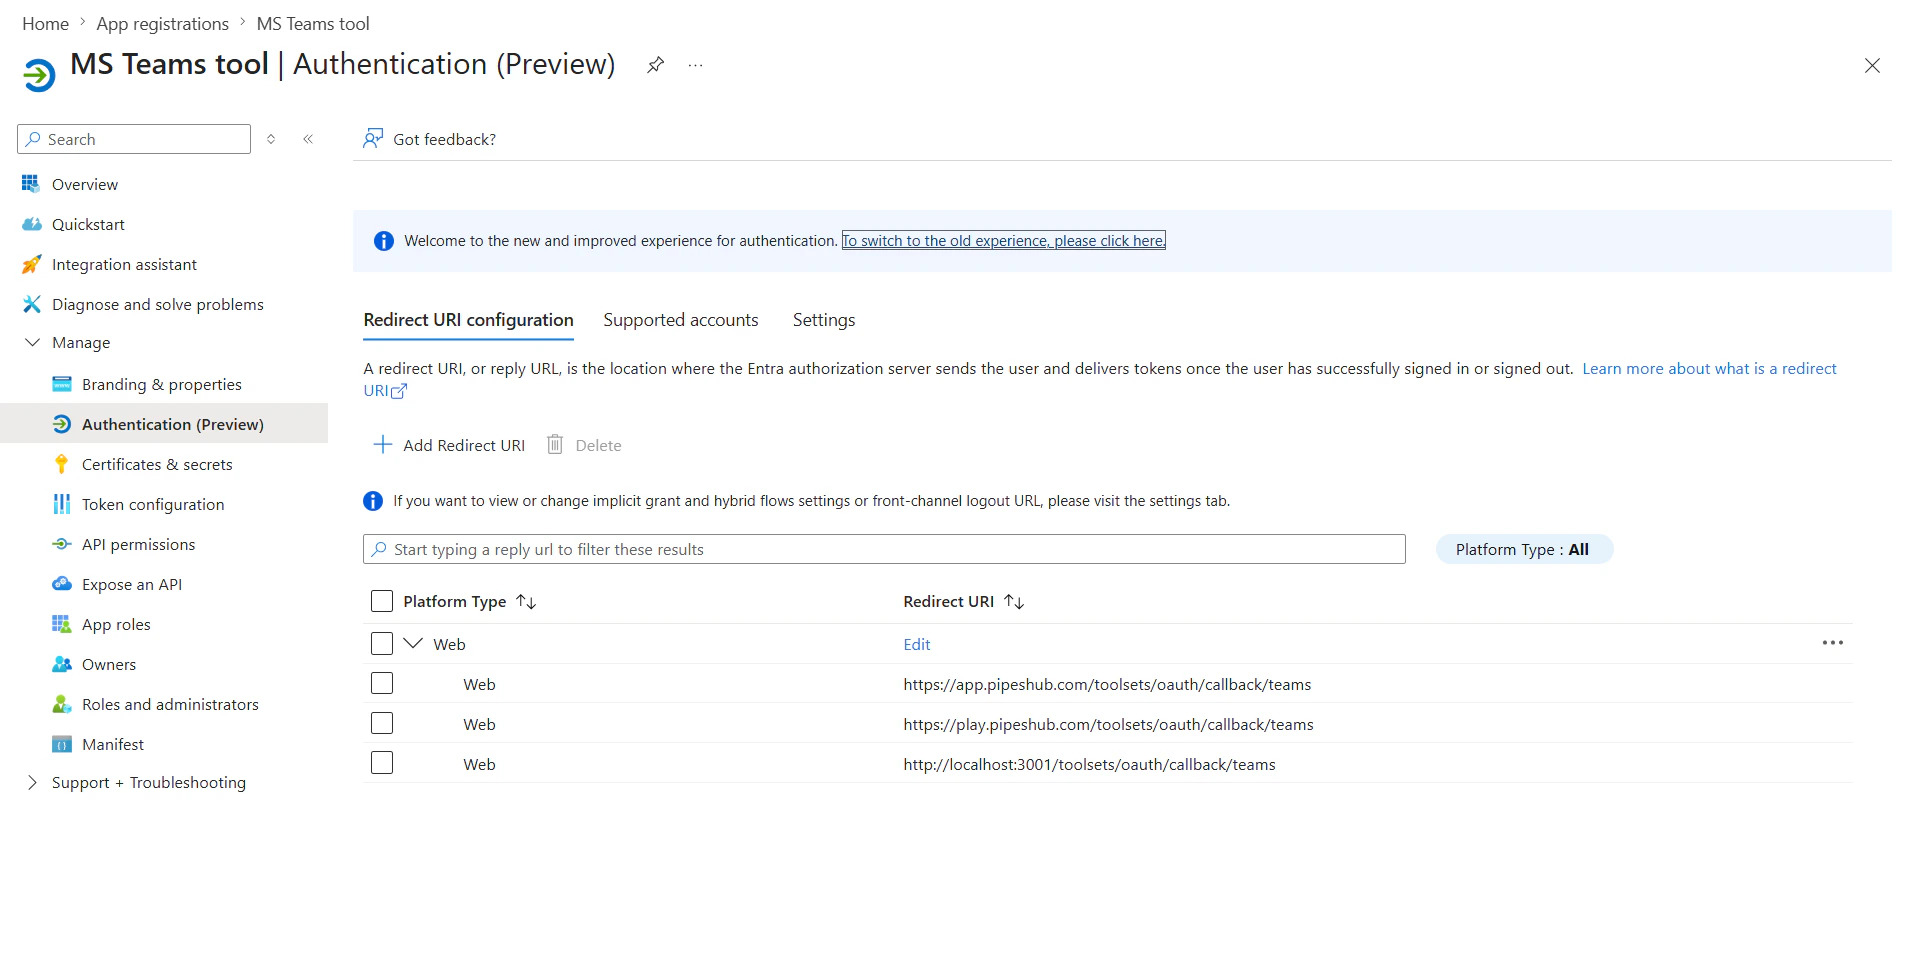Select API permissions in the Manage menu
This screenshot has width=1916, height=954.
point(138,544)
